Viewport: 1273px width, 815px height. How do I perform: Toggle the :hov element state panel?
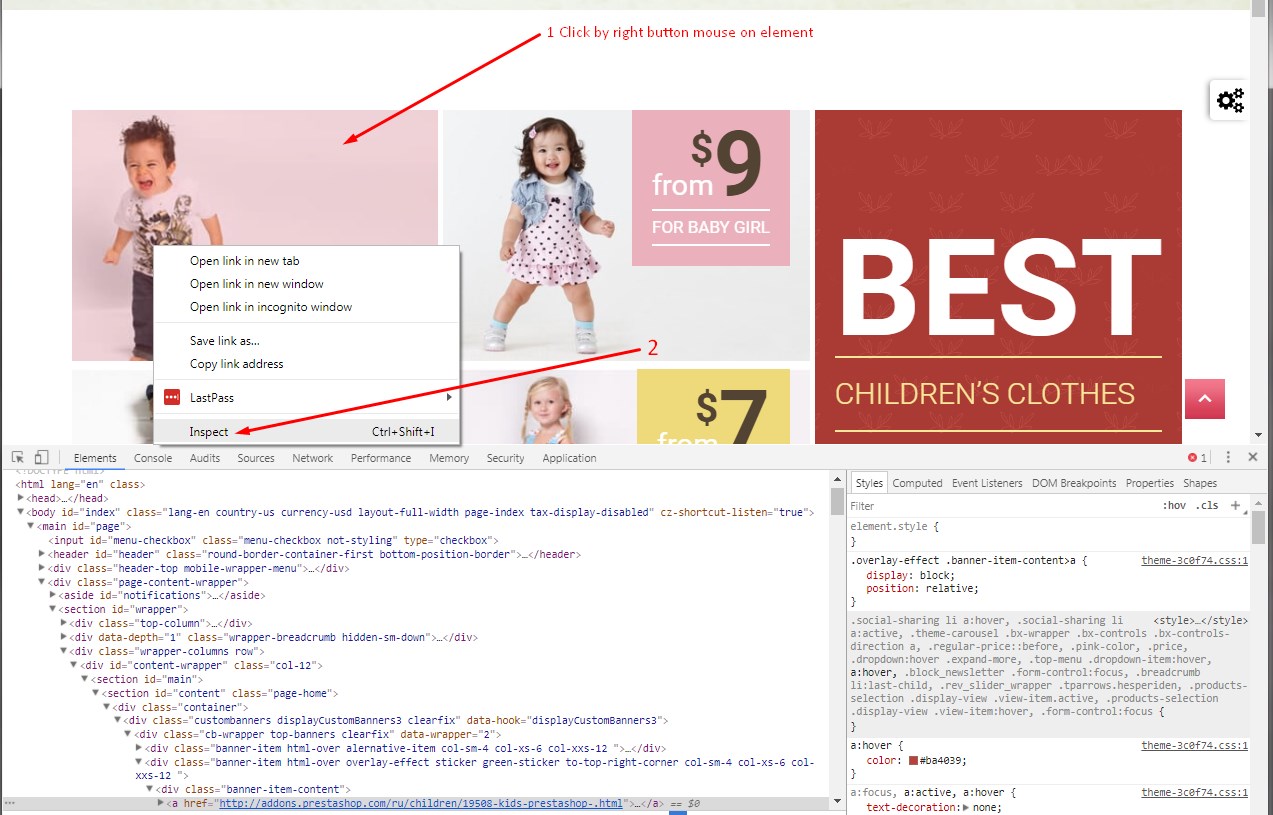tap(1174, 506)
